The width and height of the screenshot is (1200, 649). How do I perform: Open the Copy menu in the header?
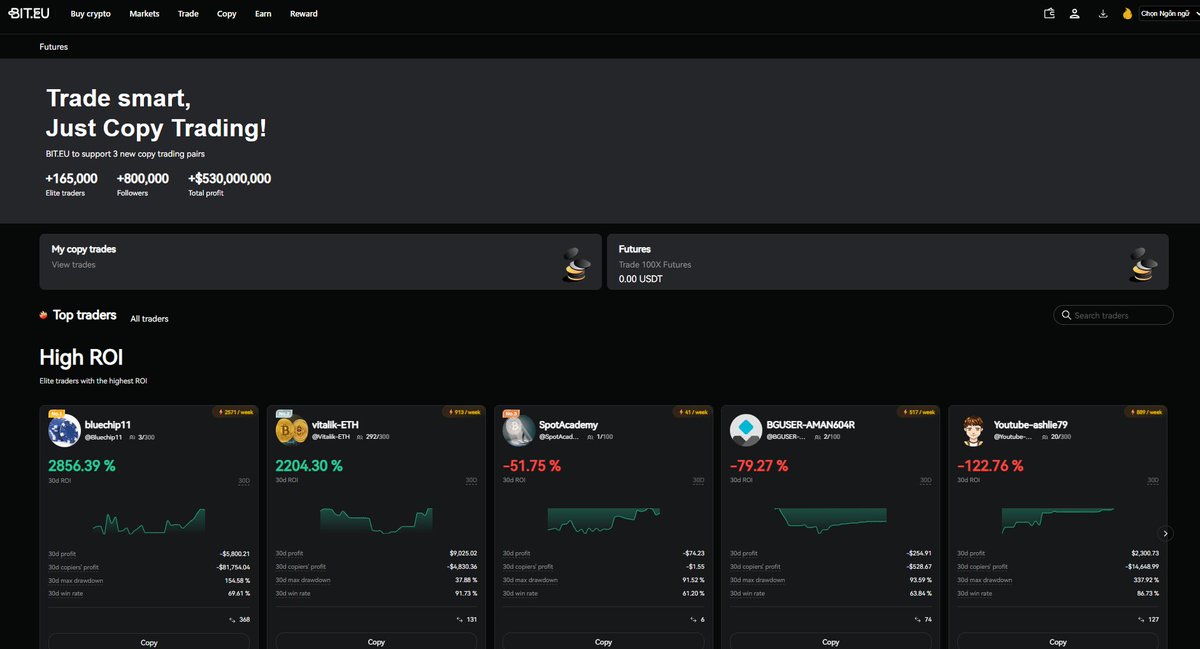227,14
